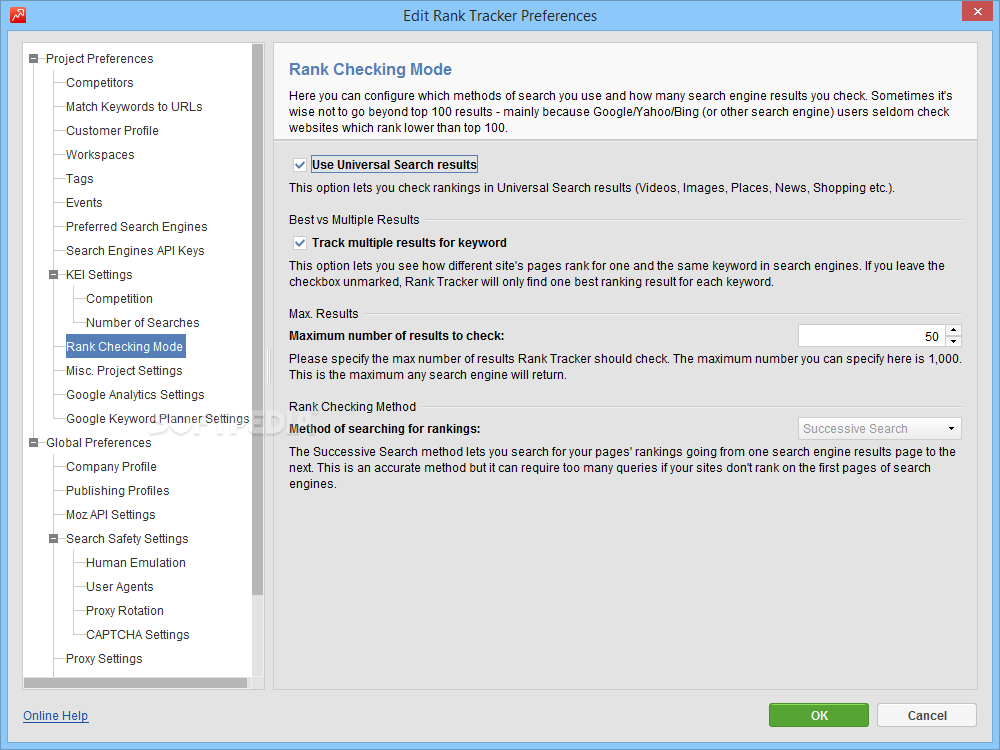The image size is (1000, 750).
Task: Collapse the Search Safety Settings node
Action: click(54, 539)
